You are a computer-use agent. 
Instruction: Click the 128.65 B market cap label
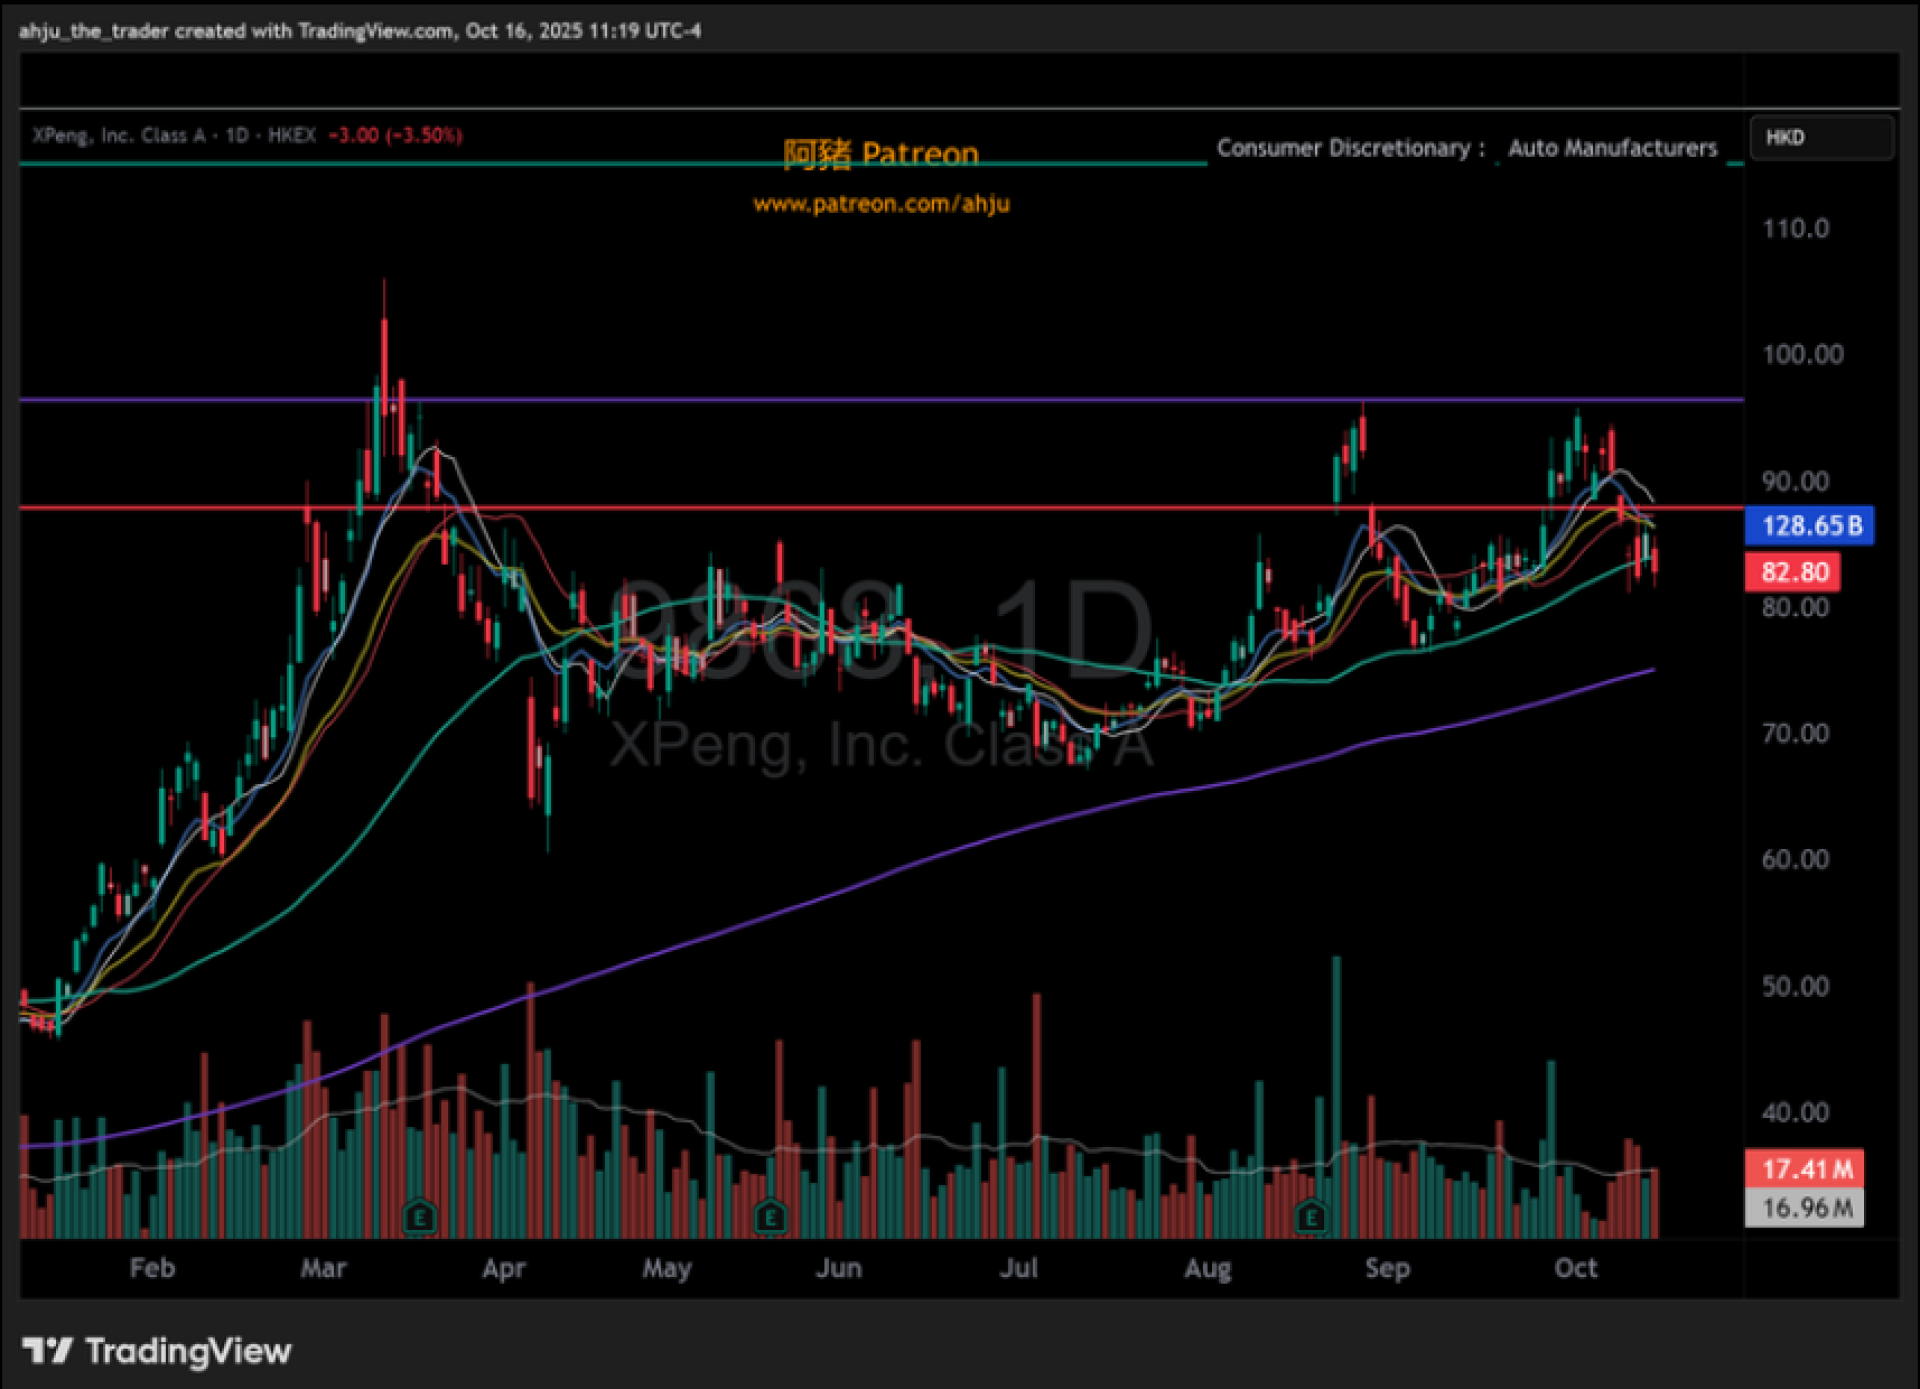click(x=1810, y=525)
